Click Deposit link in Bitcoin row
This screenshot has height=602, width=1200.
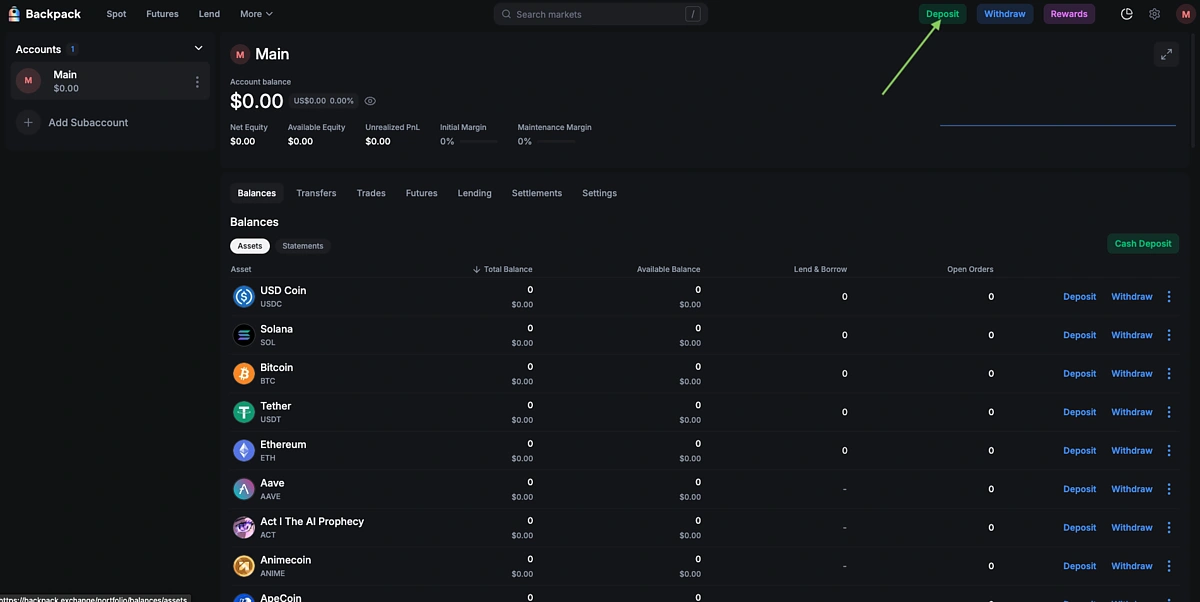coord(1080,373)
